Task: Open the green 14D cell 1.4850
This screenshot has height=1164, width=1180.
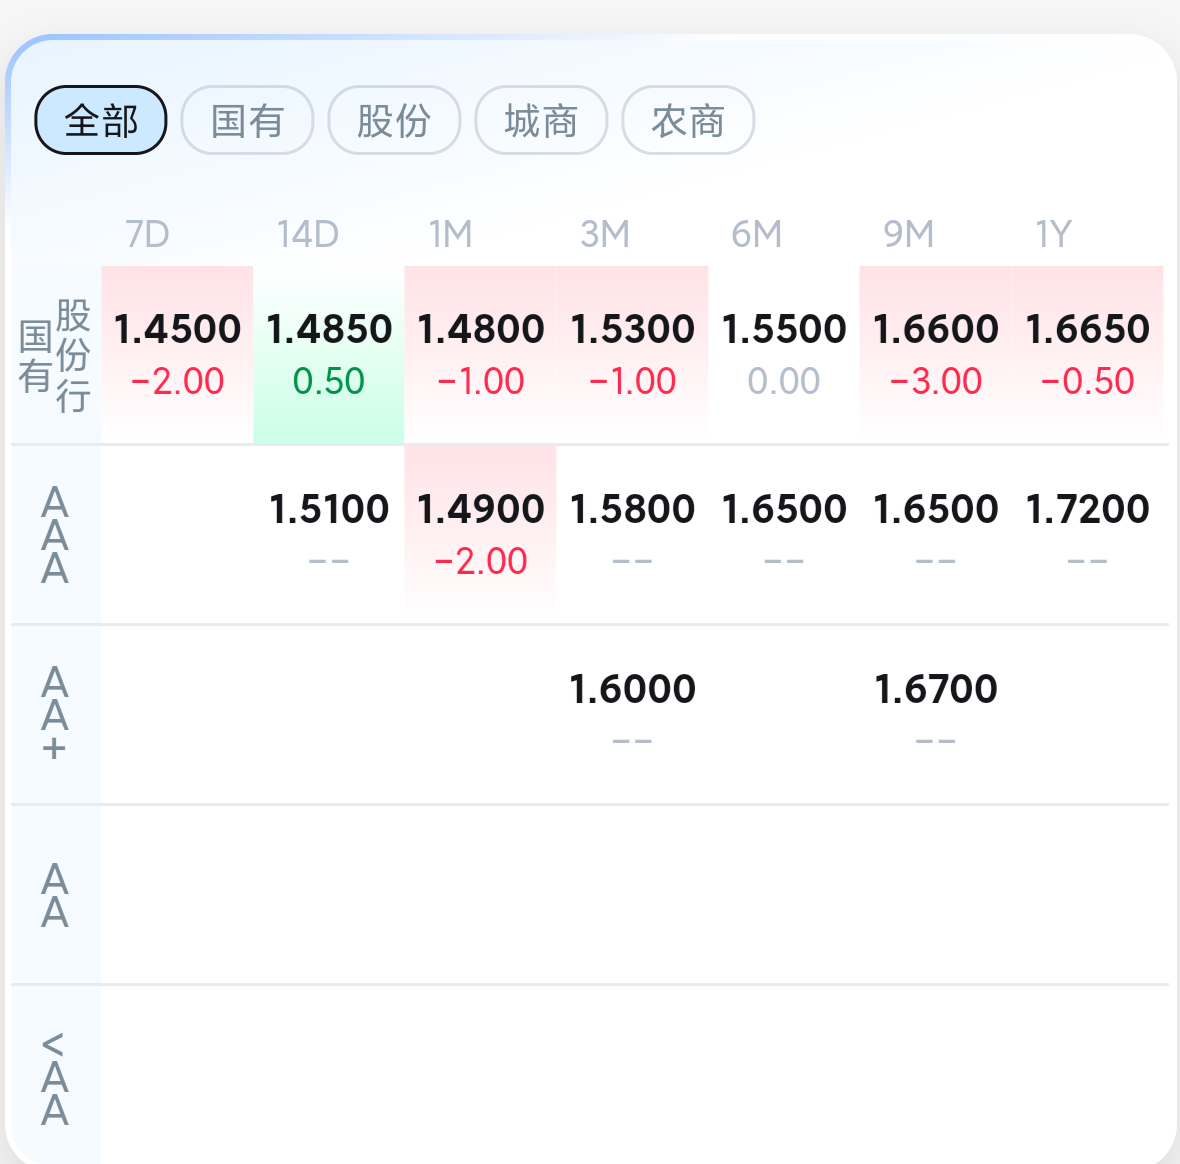Action: point(329,354)
